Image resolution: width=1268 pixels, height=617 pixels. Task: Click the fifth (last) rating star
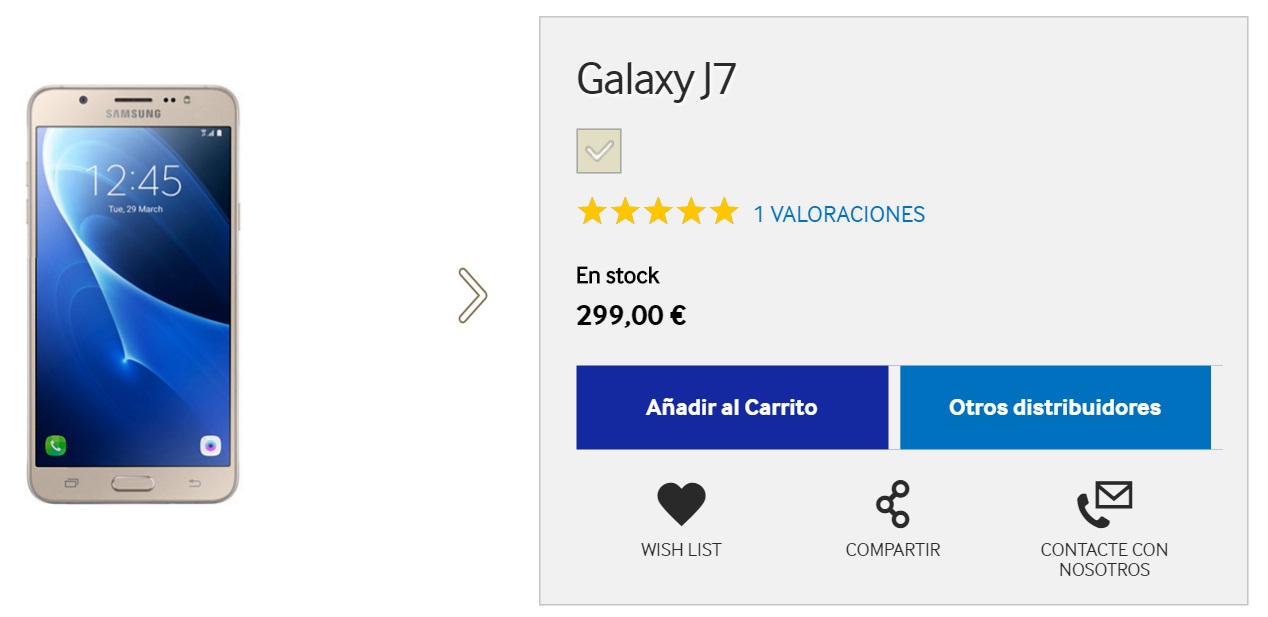(723, 212)
